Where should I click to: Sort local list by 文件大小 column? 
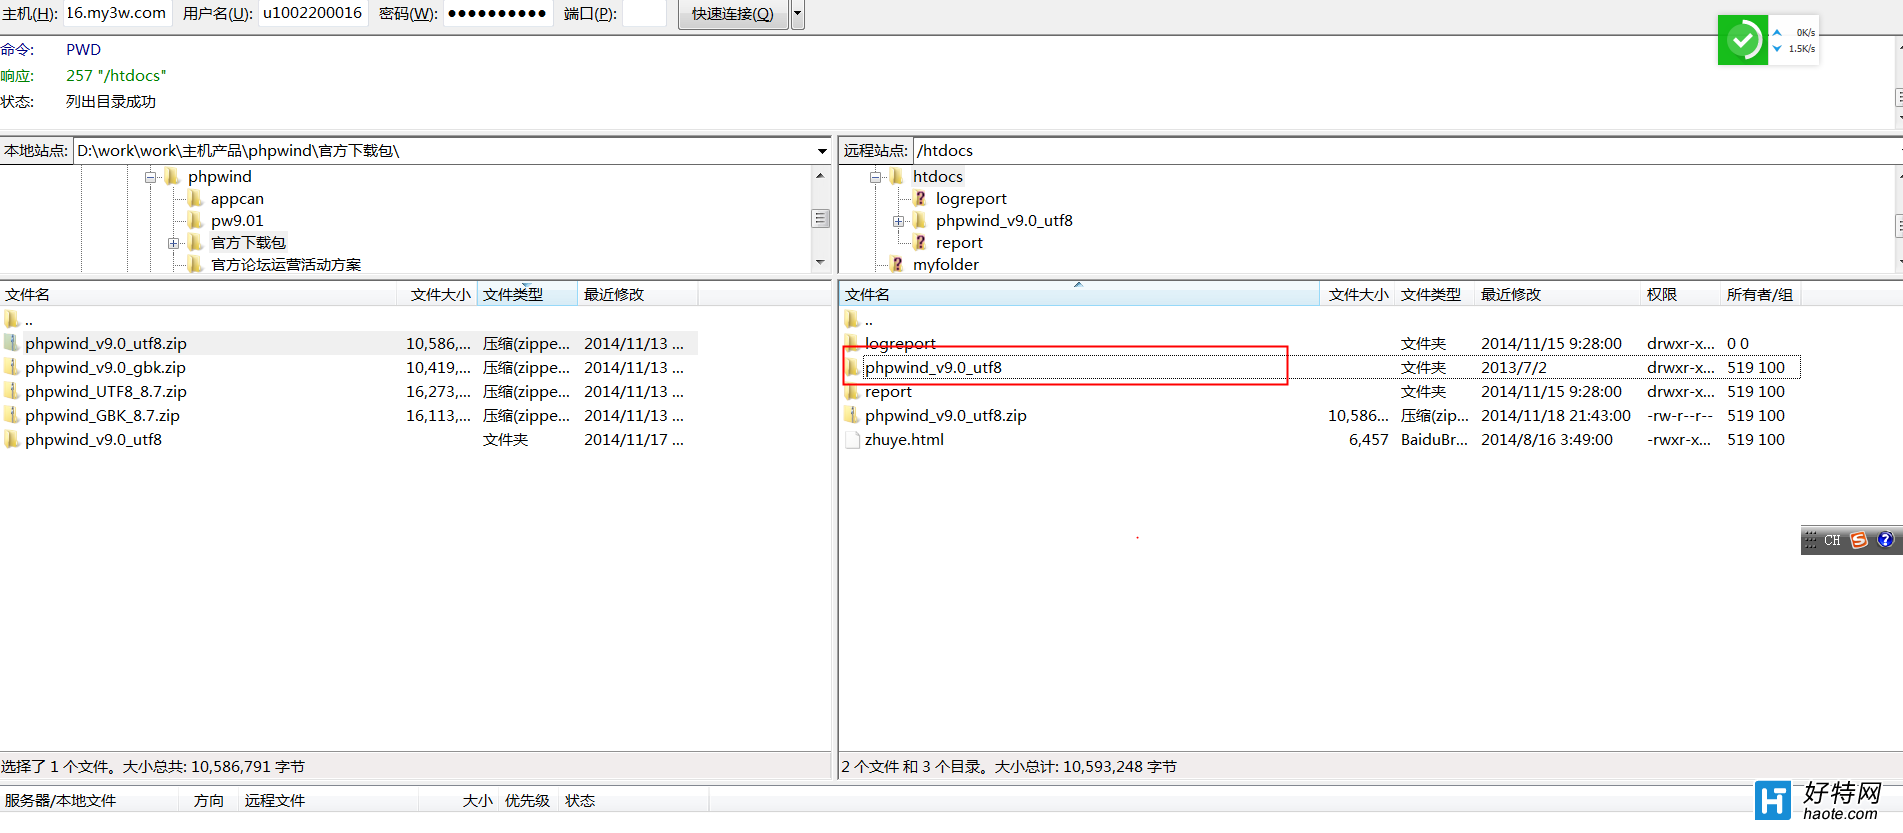click(x=437, y=294)
